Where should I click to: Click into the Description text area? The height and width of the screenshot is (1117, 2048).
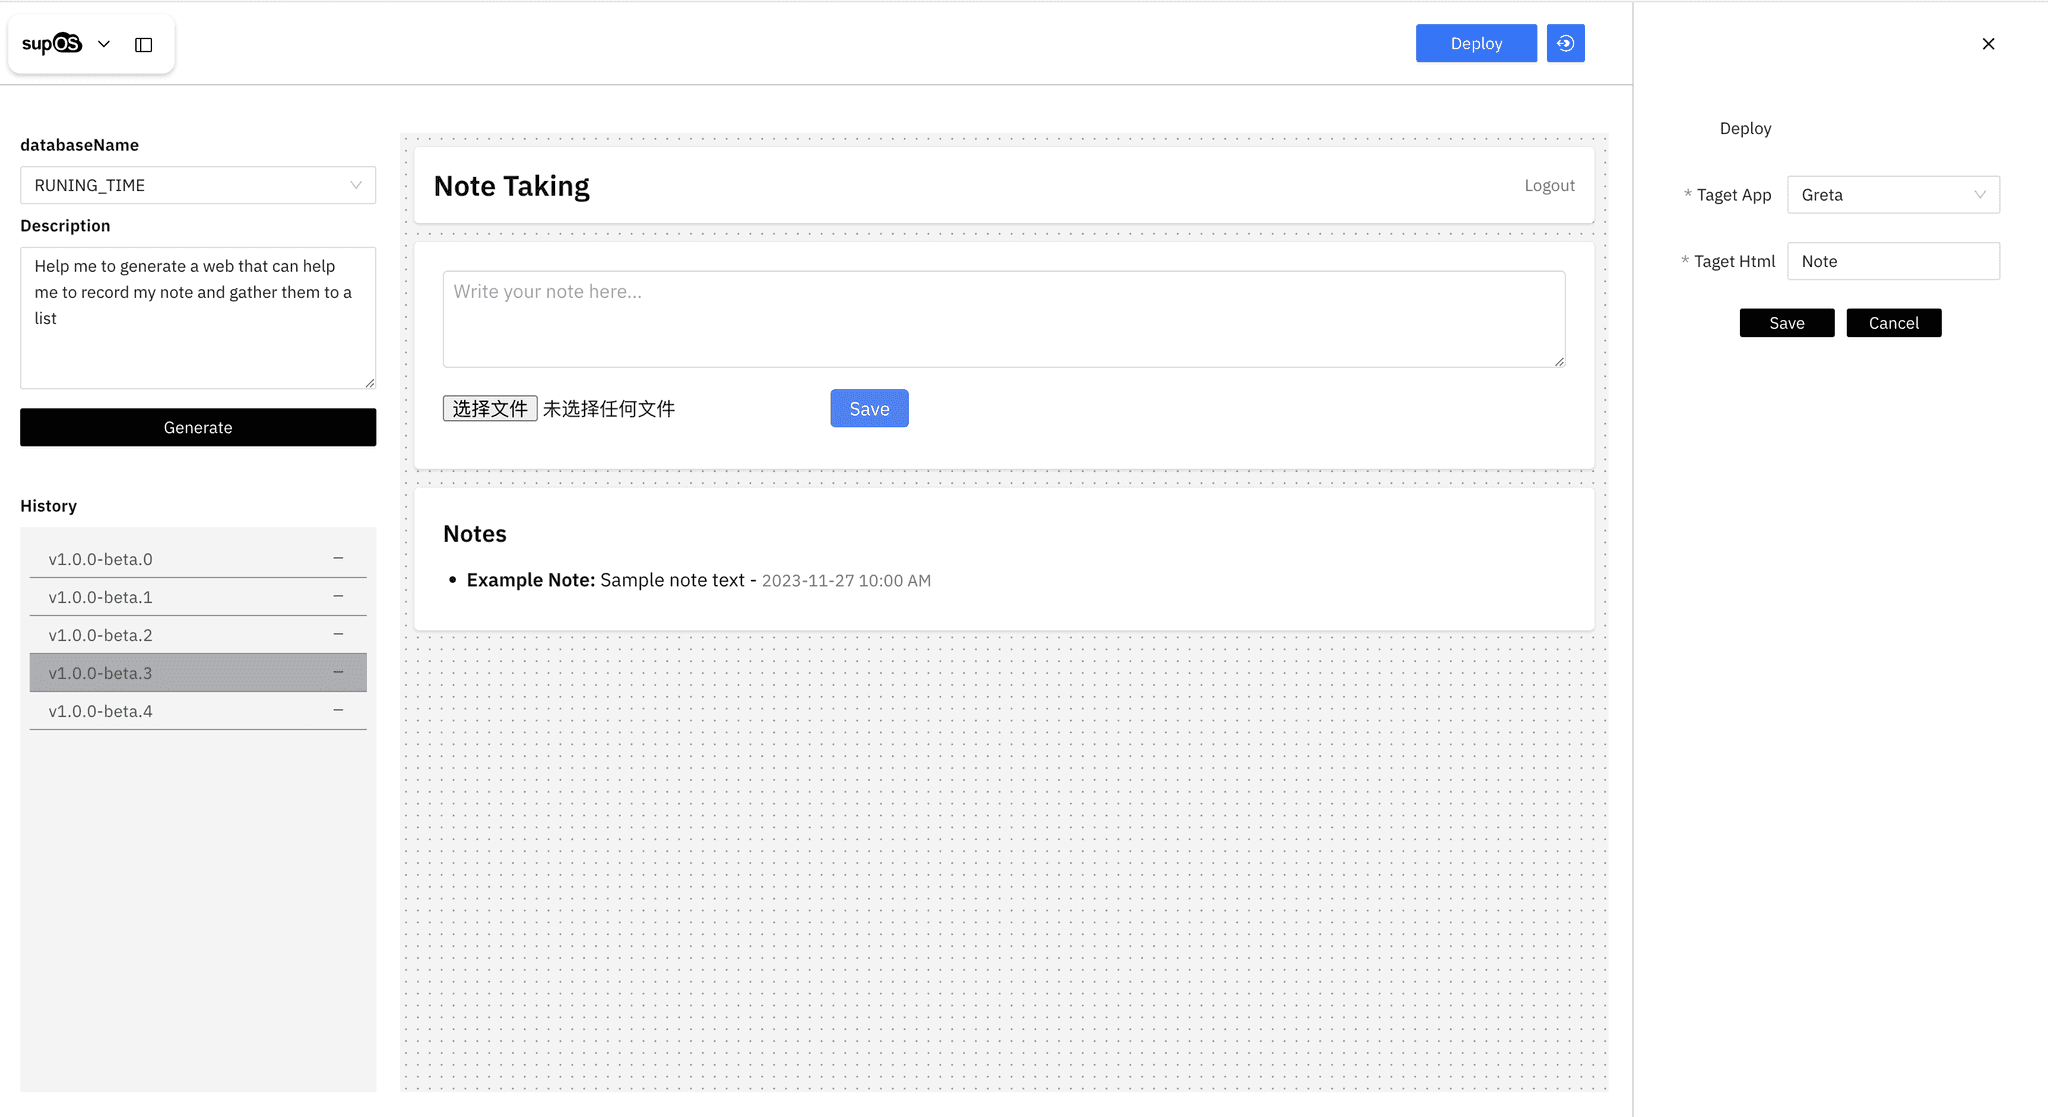tap(198, 318)
